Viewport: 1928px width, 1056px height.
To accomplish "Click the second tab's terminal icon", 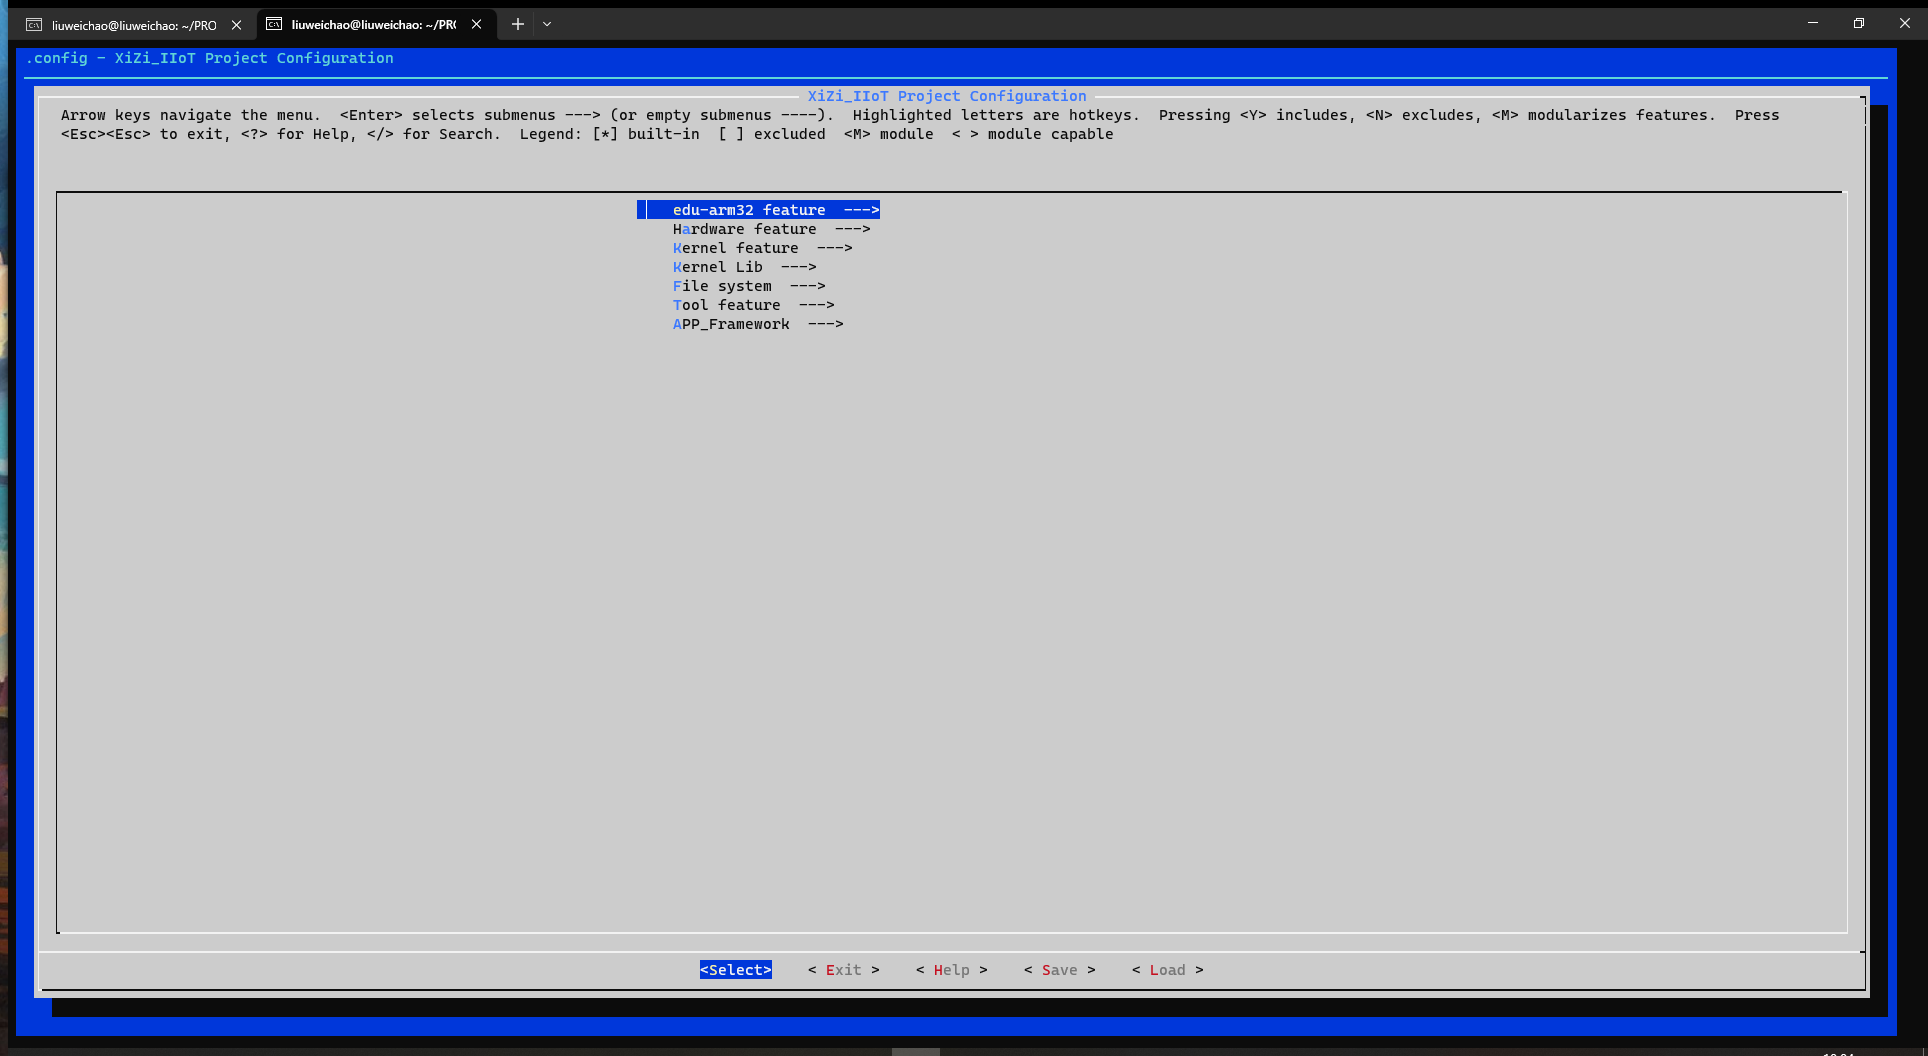I will (274, 24).
